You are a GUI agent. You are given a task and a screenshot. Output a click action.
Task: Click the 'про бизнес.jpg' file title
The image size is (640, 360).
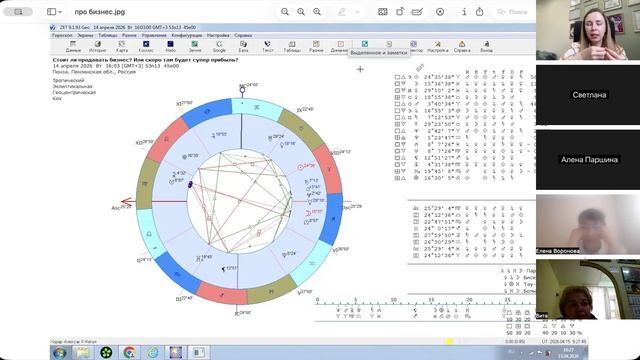(100, 12)
